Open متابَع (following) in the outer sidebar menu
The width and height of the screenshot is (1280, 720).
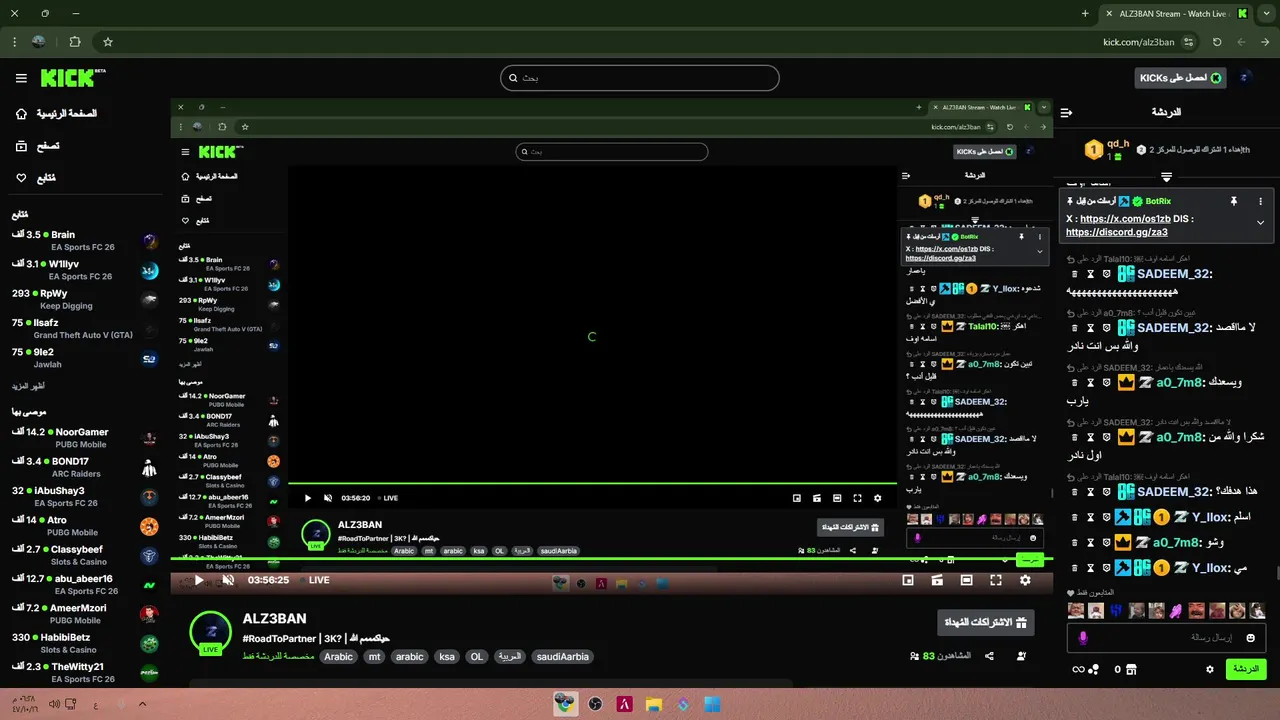(x=36, y=178)
